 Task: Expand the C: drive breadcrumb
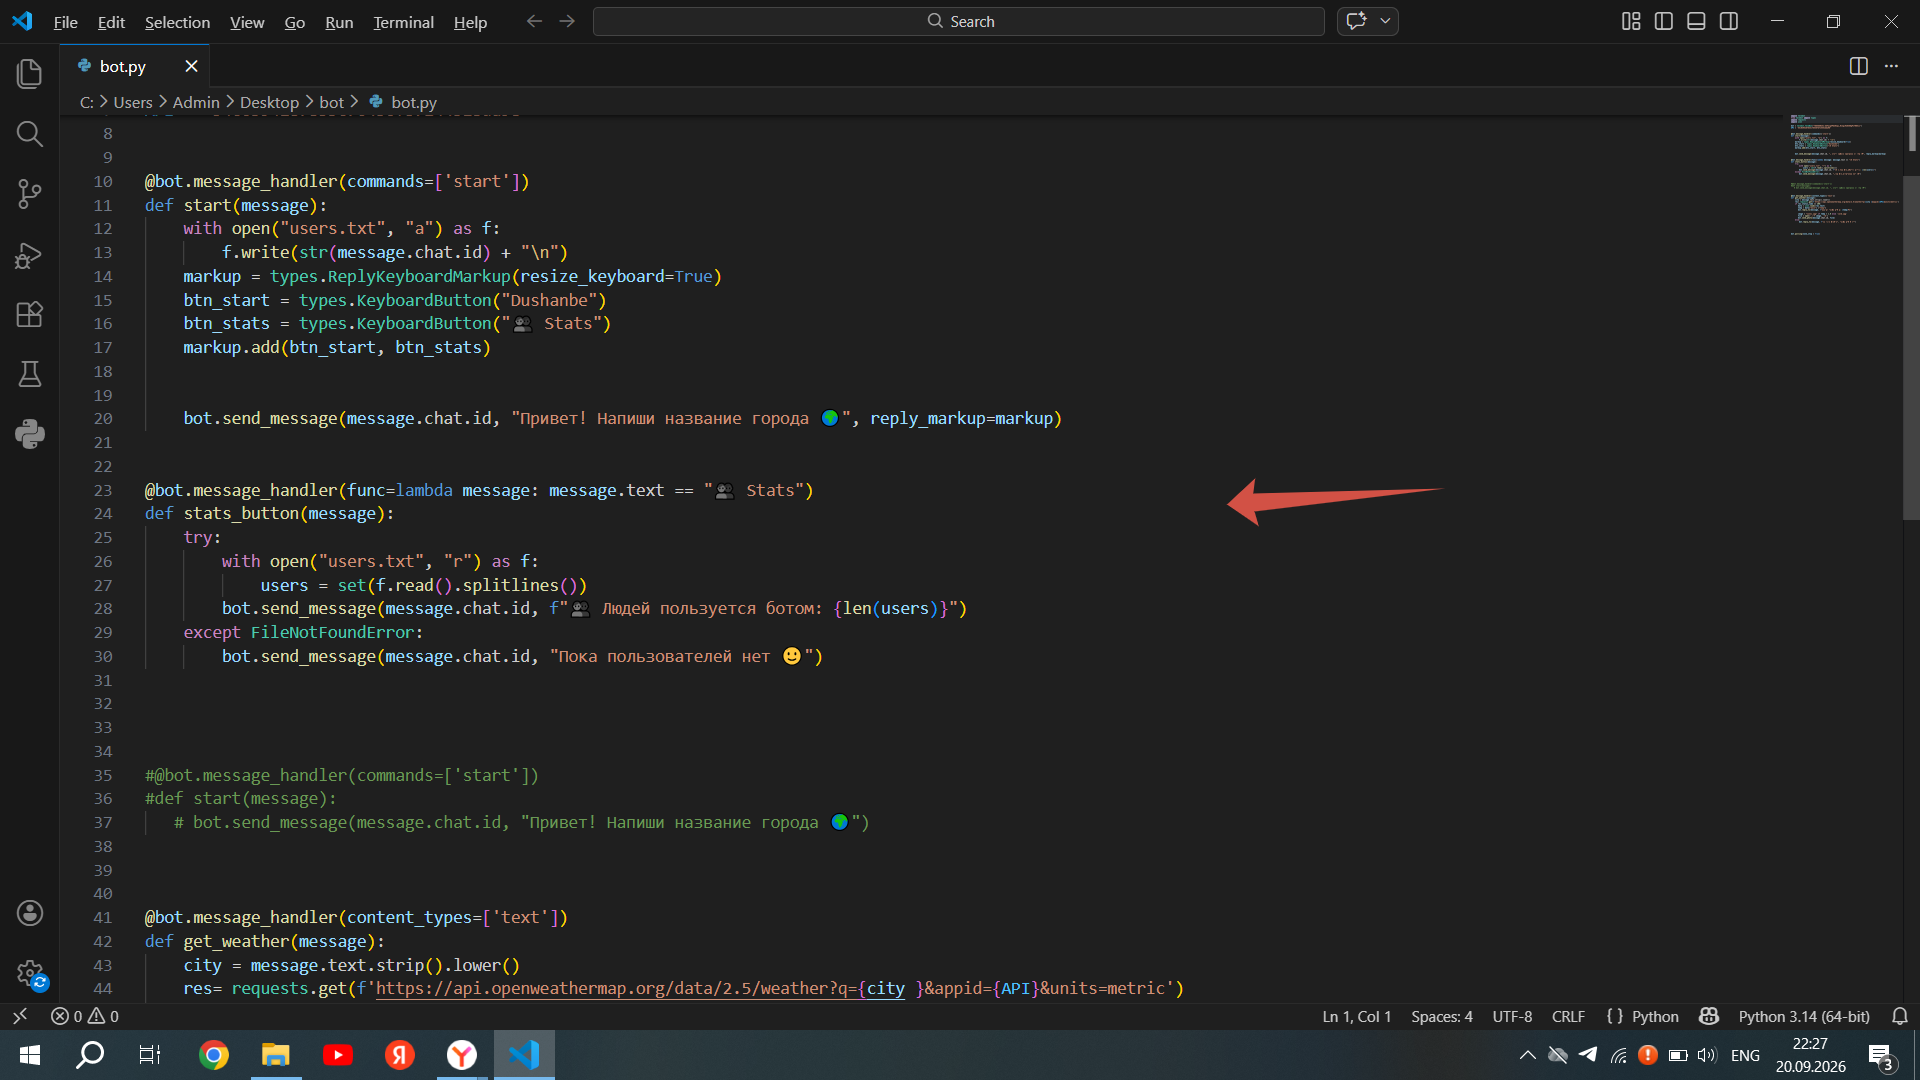tap(87, 102)
